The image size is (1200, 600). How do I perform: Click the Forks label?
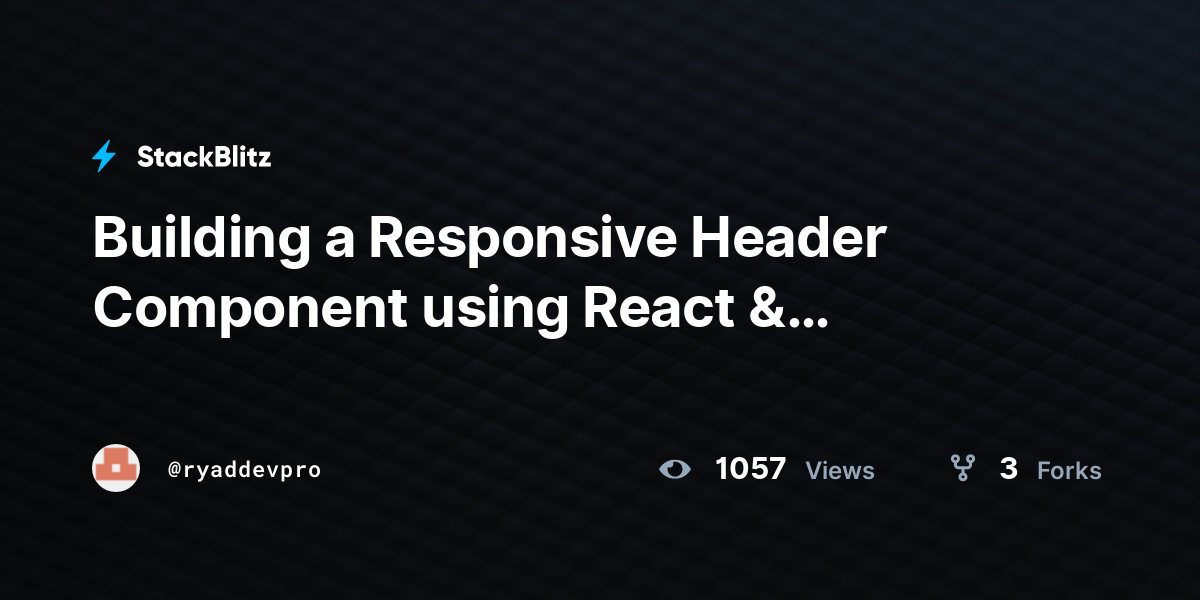[x=1069, y=470]
